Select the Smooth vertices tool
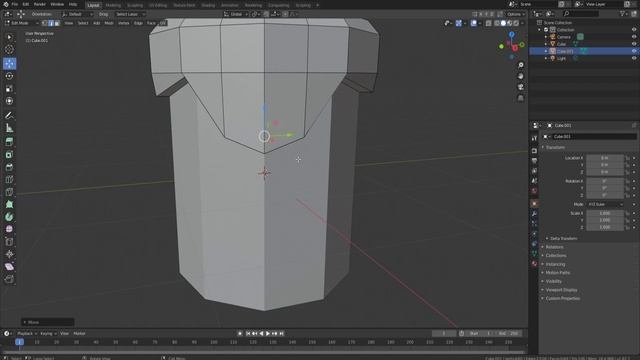640x360 pixels. tap(9, 229)
